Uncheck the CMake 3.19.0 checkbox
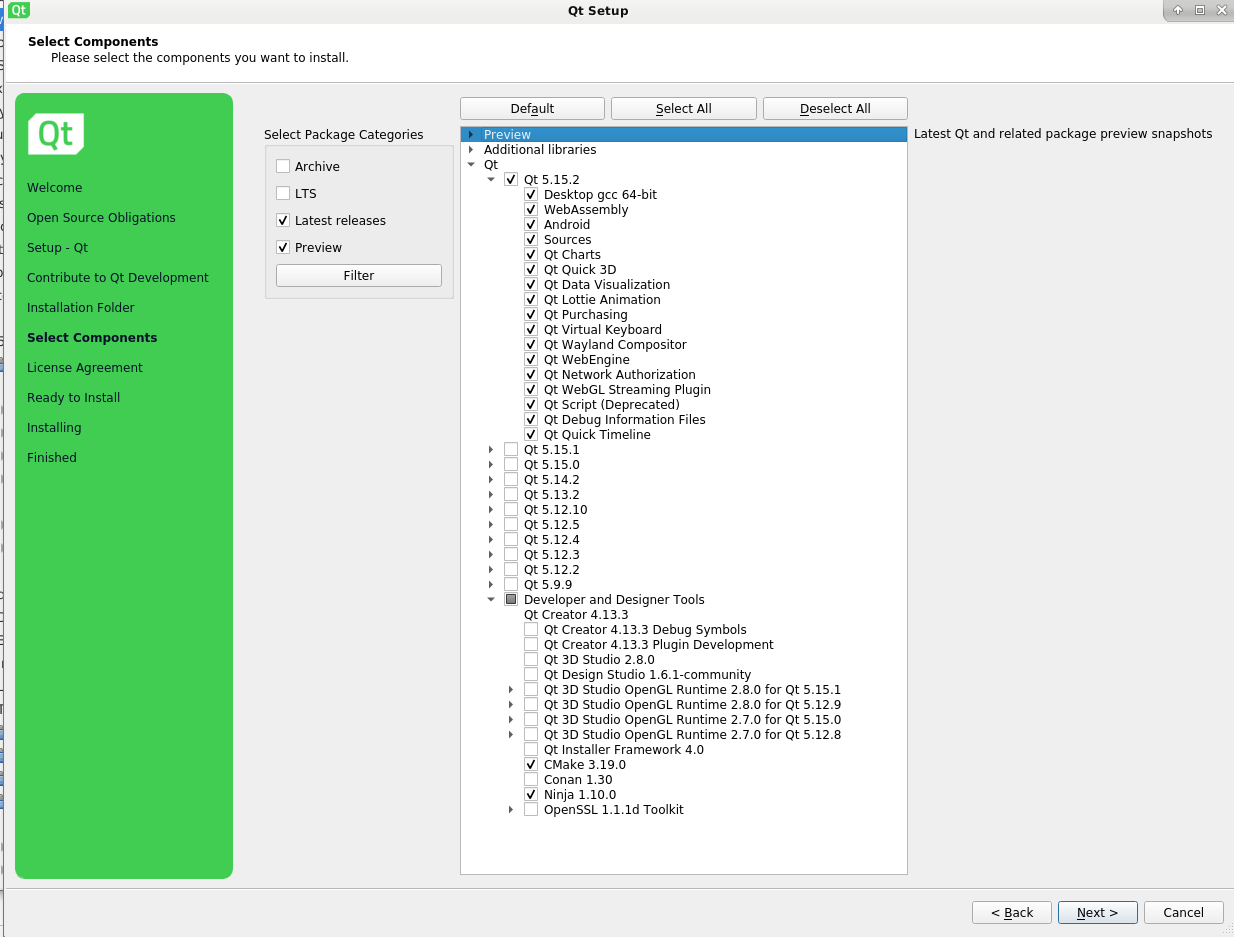 click(x=531, y=765)
